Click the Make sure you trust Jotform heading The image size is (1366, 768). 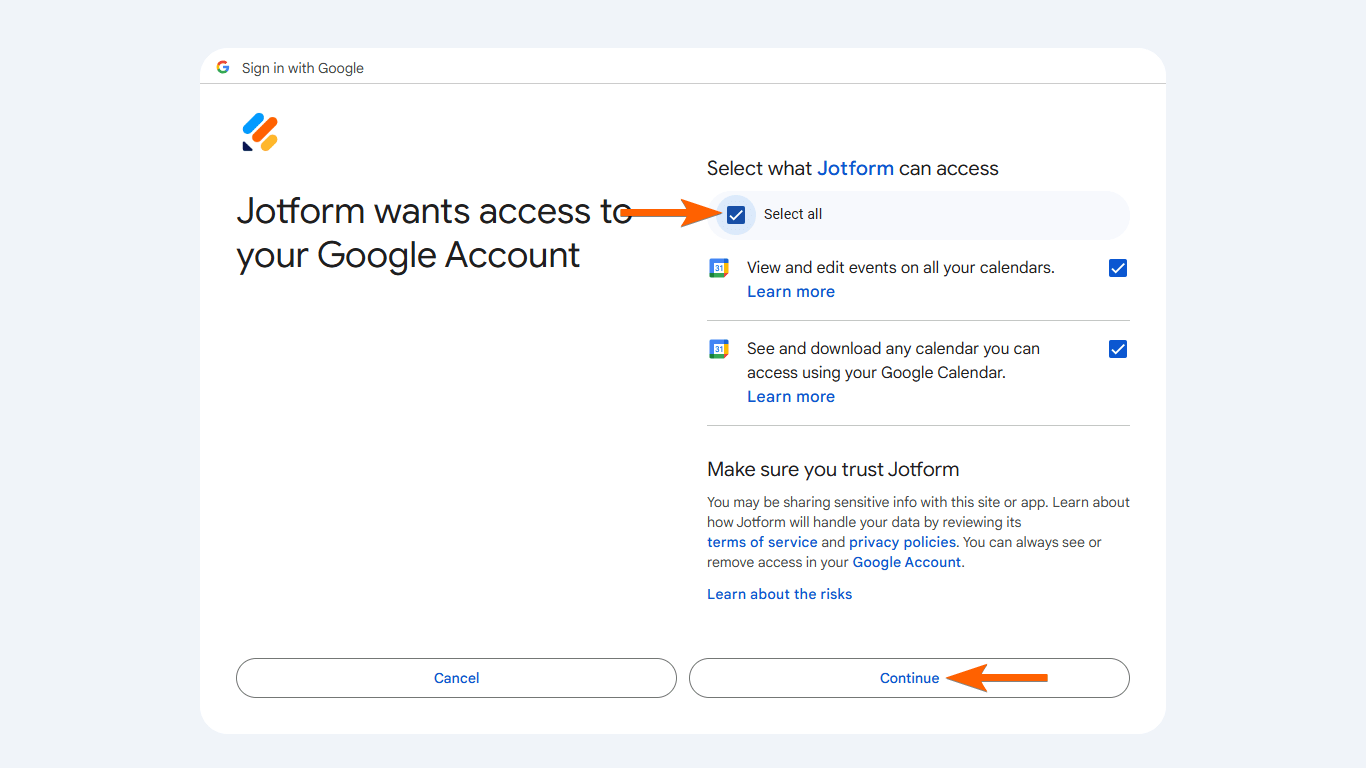[x=835, y=469]
